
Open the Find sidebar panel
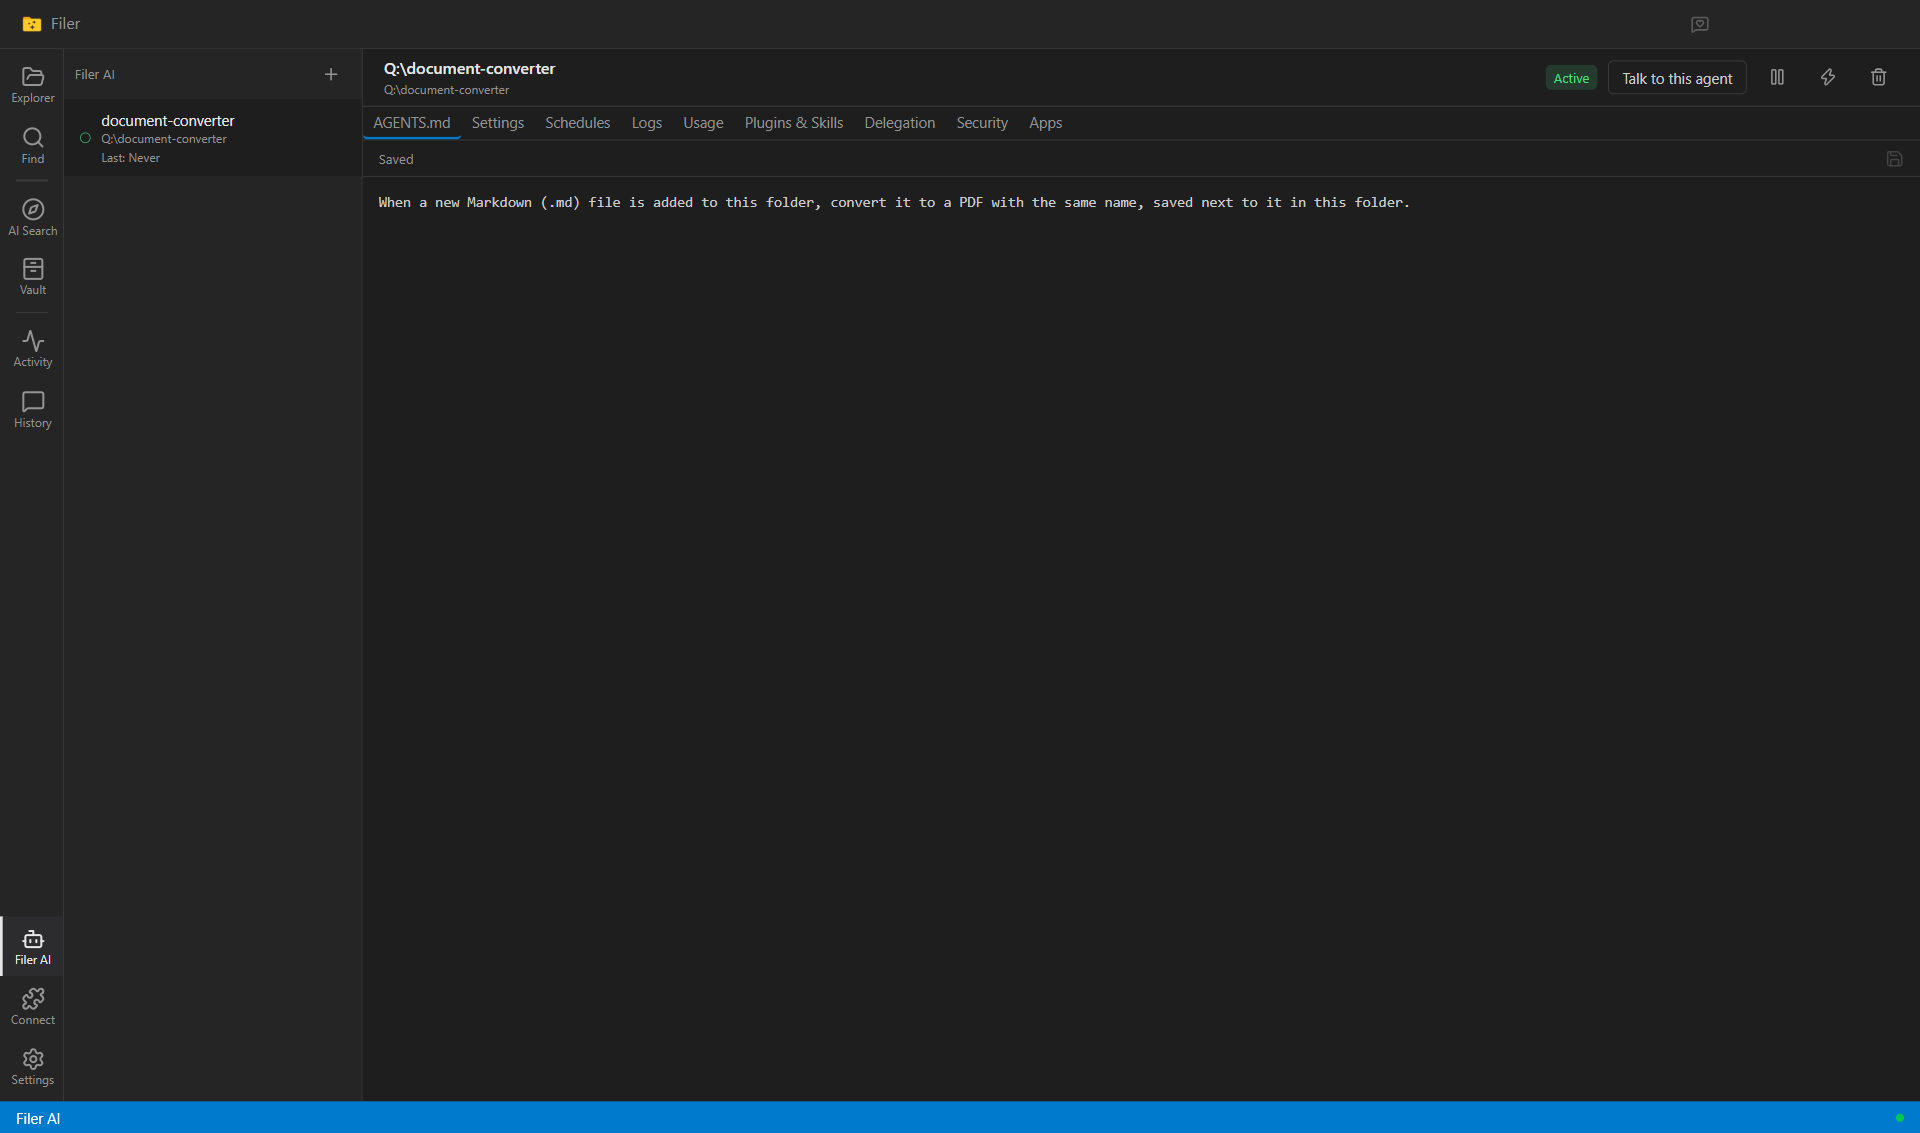pos(32,146)
